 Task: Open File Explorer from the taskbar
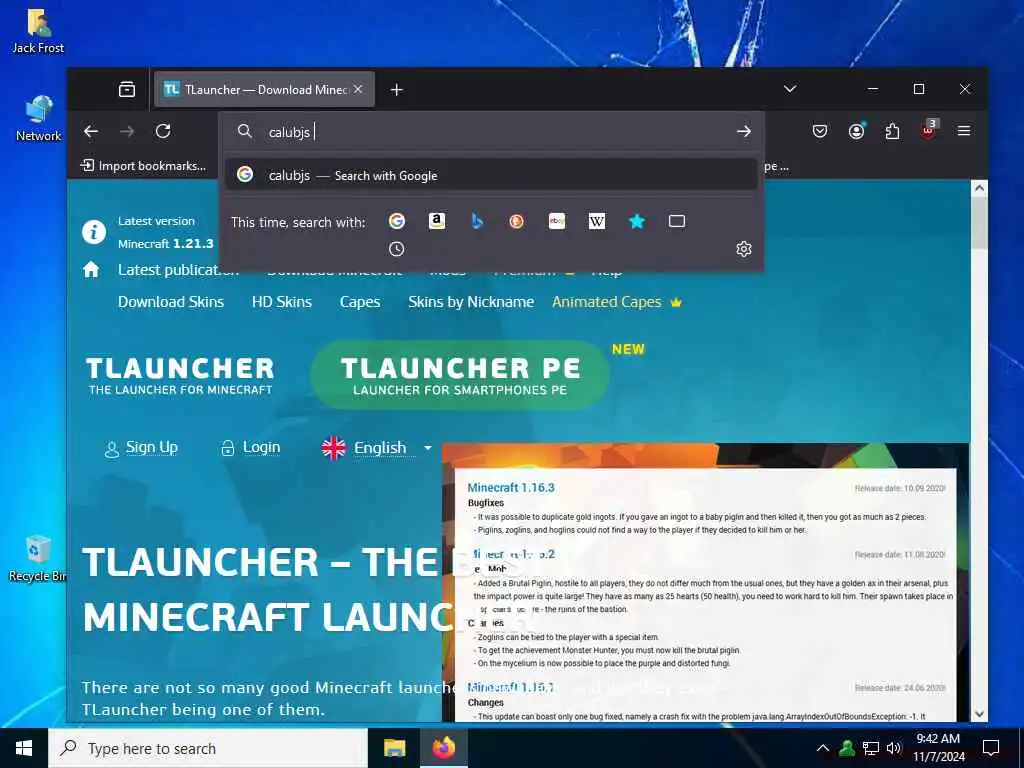(394, 748)
